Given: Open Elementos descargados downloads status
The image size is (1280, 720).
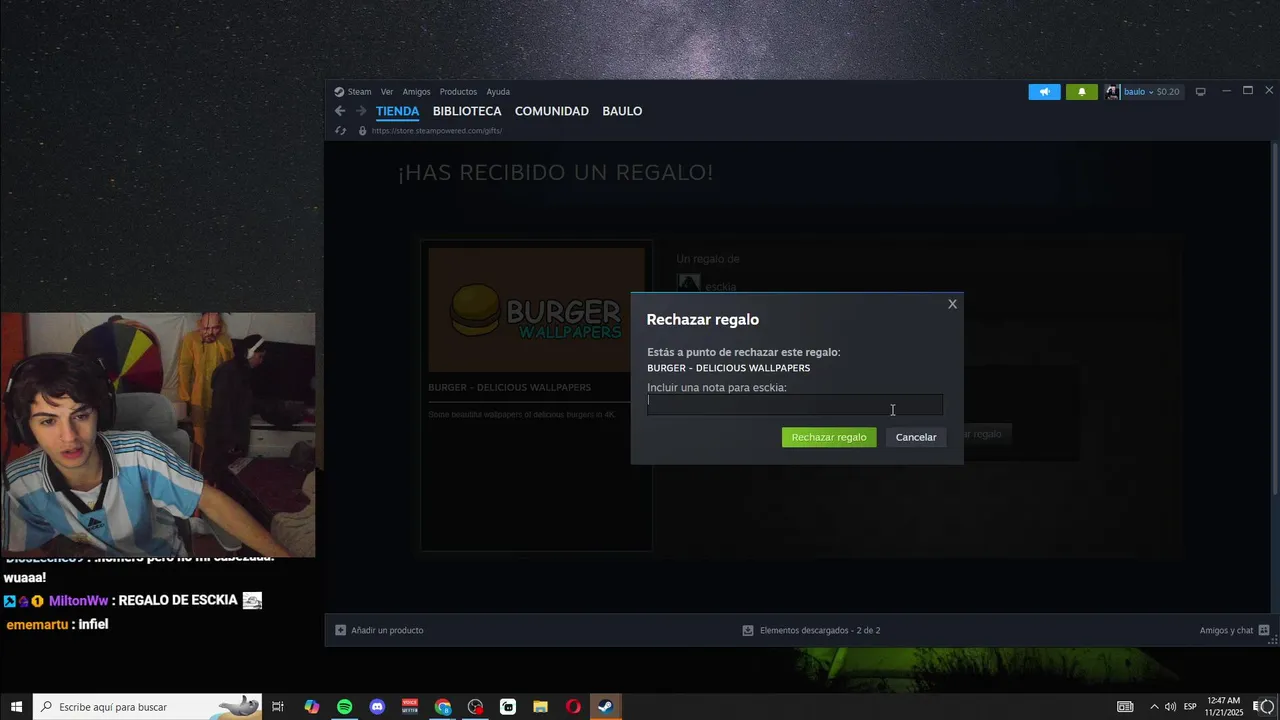Looking at the screenshot, I should [820, 631].
